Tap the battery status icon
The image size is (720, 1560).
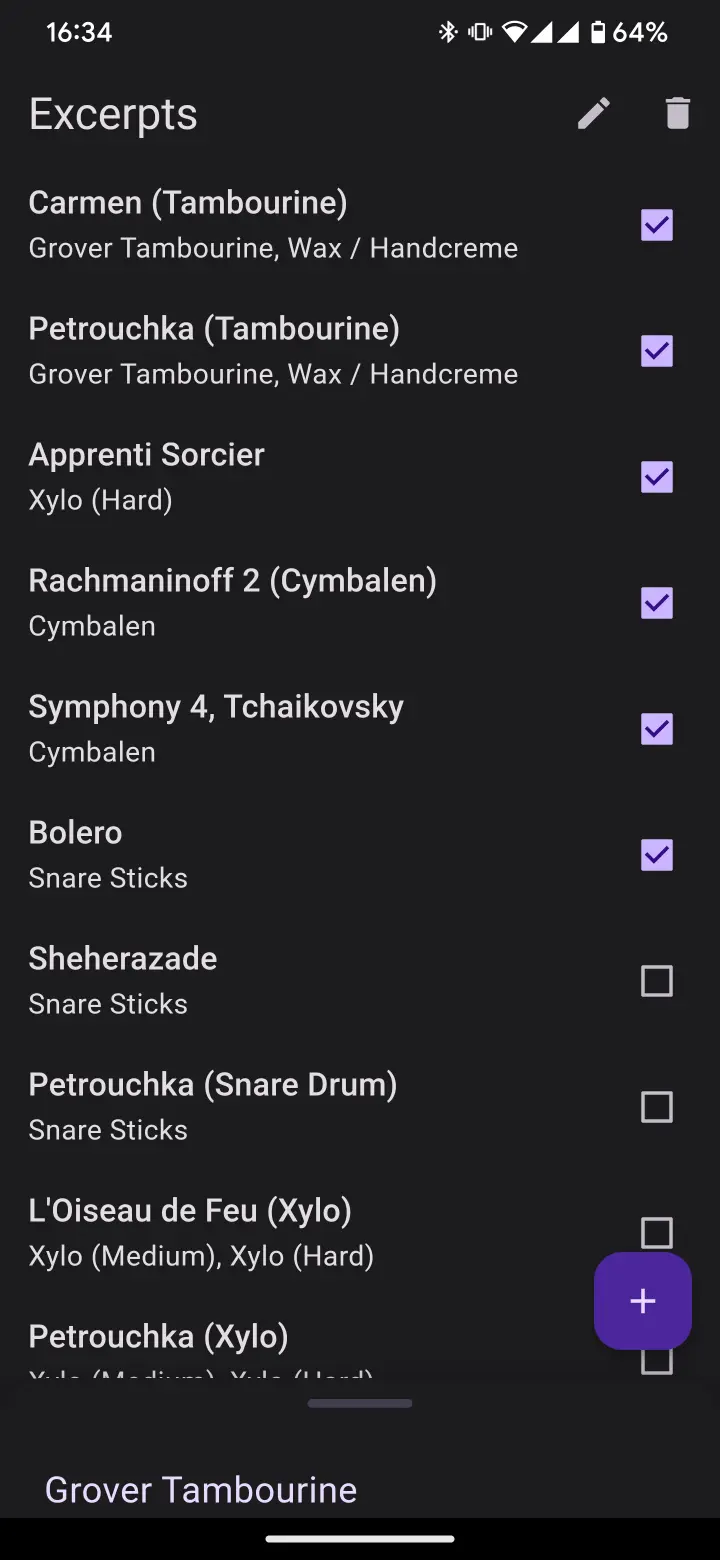point(597,33)
